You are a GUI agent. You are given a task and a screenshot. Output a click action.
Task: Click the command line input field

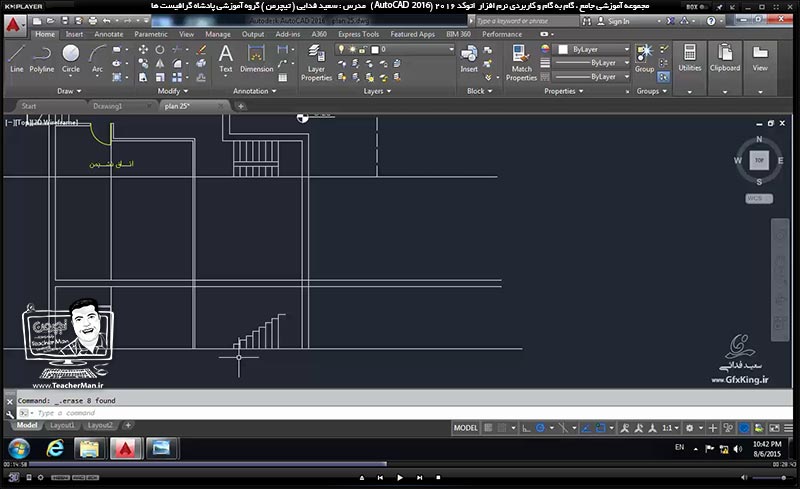click(x=405, y=413)
